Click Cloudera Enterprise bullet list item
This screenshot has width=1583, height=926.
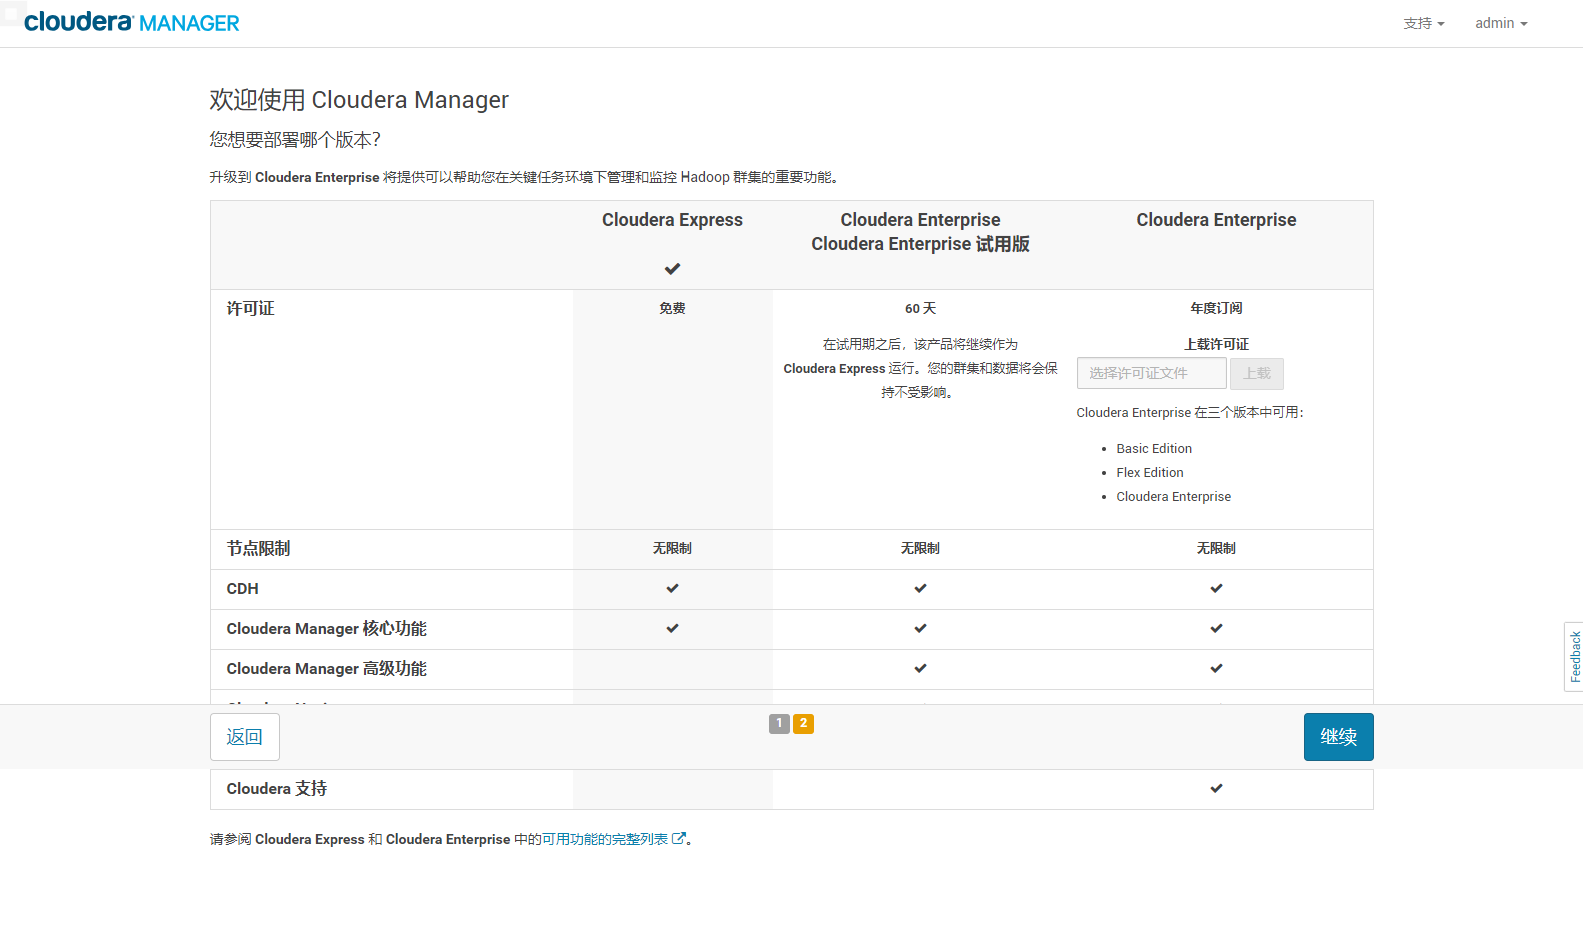coord(1174,496)
